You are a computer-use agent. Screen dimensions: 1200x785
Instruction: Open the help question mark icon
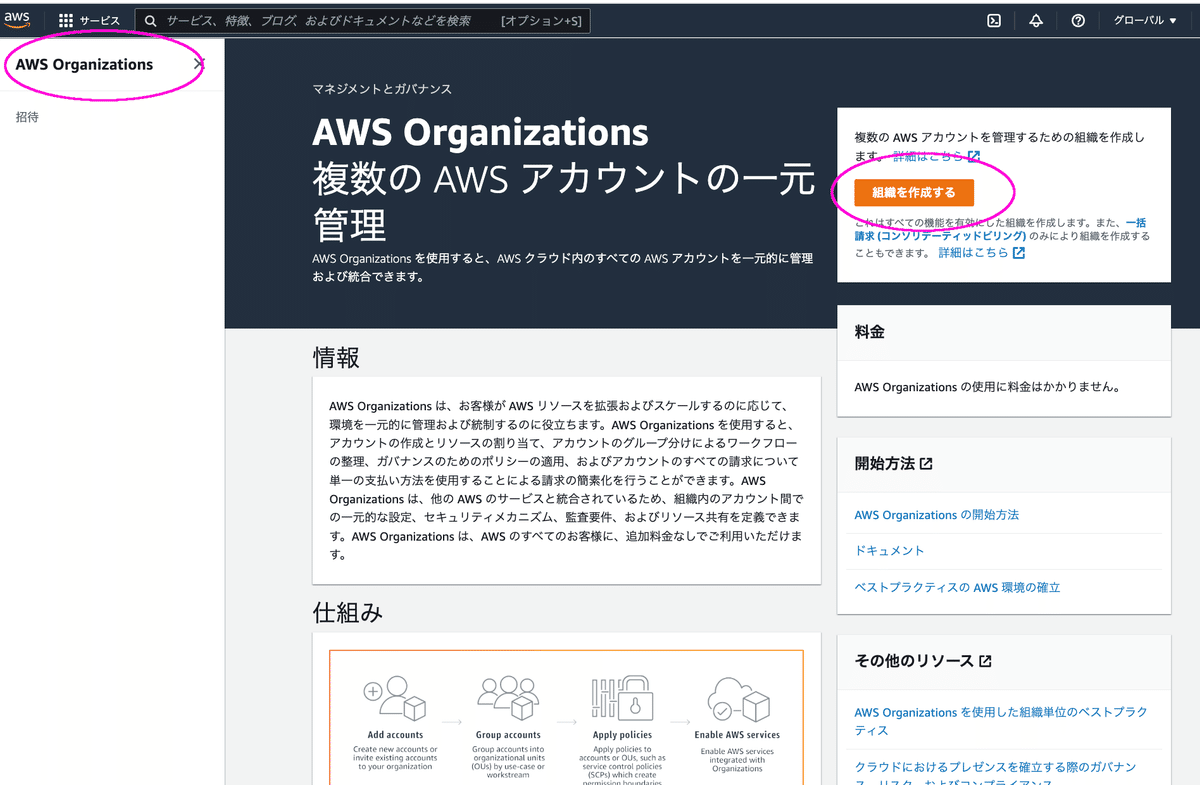(1078, 20)
